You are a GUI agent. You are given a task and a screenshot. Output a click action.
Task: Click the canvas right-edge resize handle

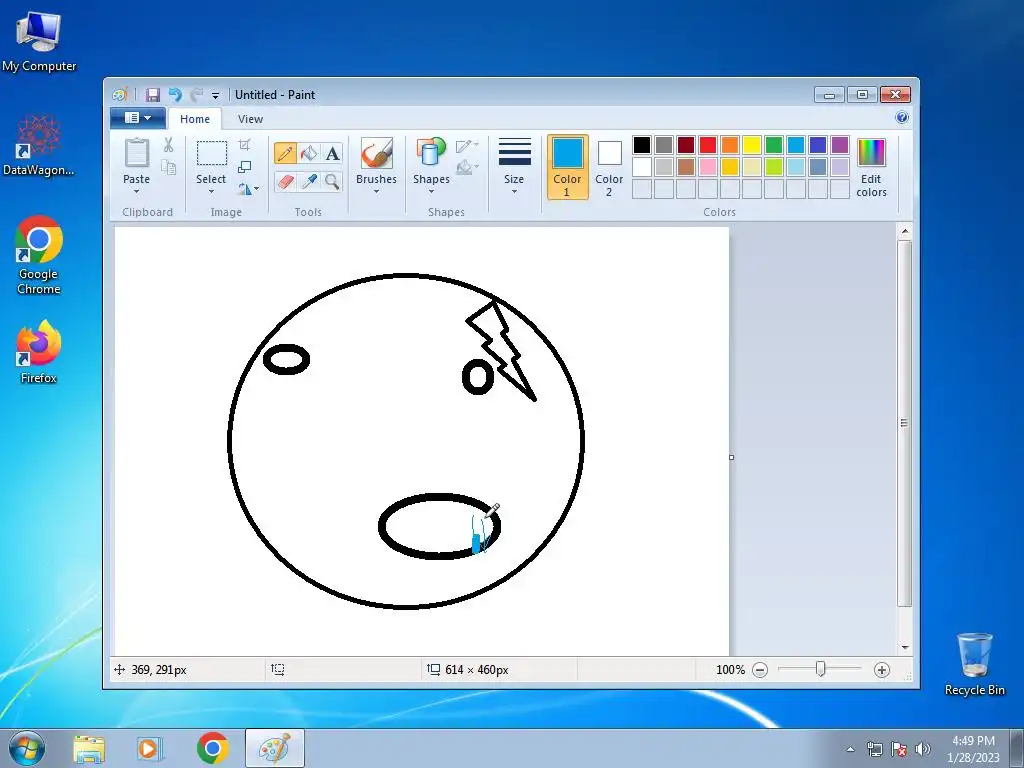[x=731, y=457]
